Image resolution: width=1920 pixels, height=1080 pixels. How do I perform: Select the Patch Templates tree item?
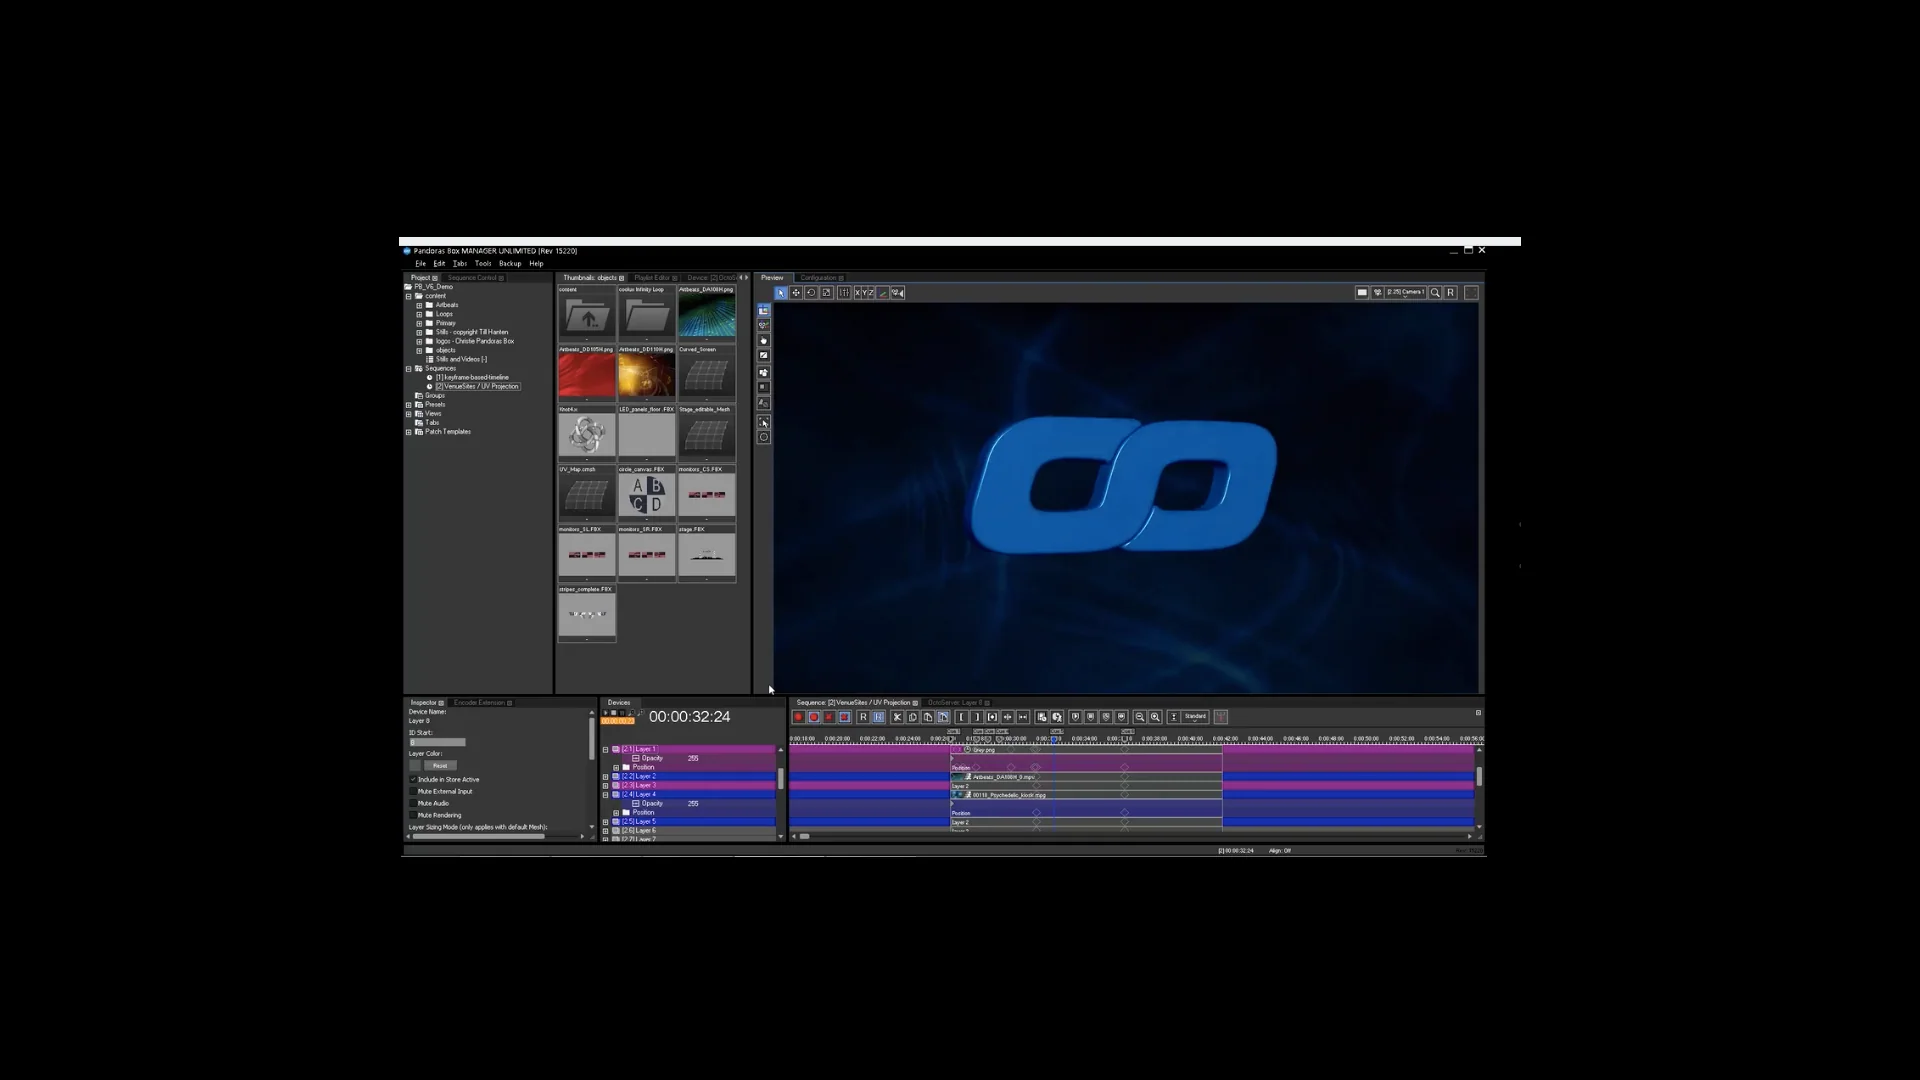(x=447, y=432)
